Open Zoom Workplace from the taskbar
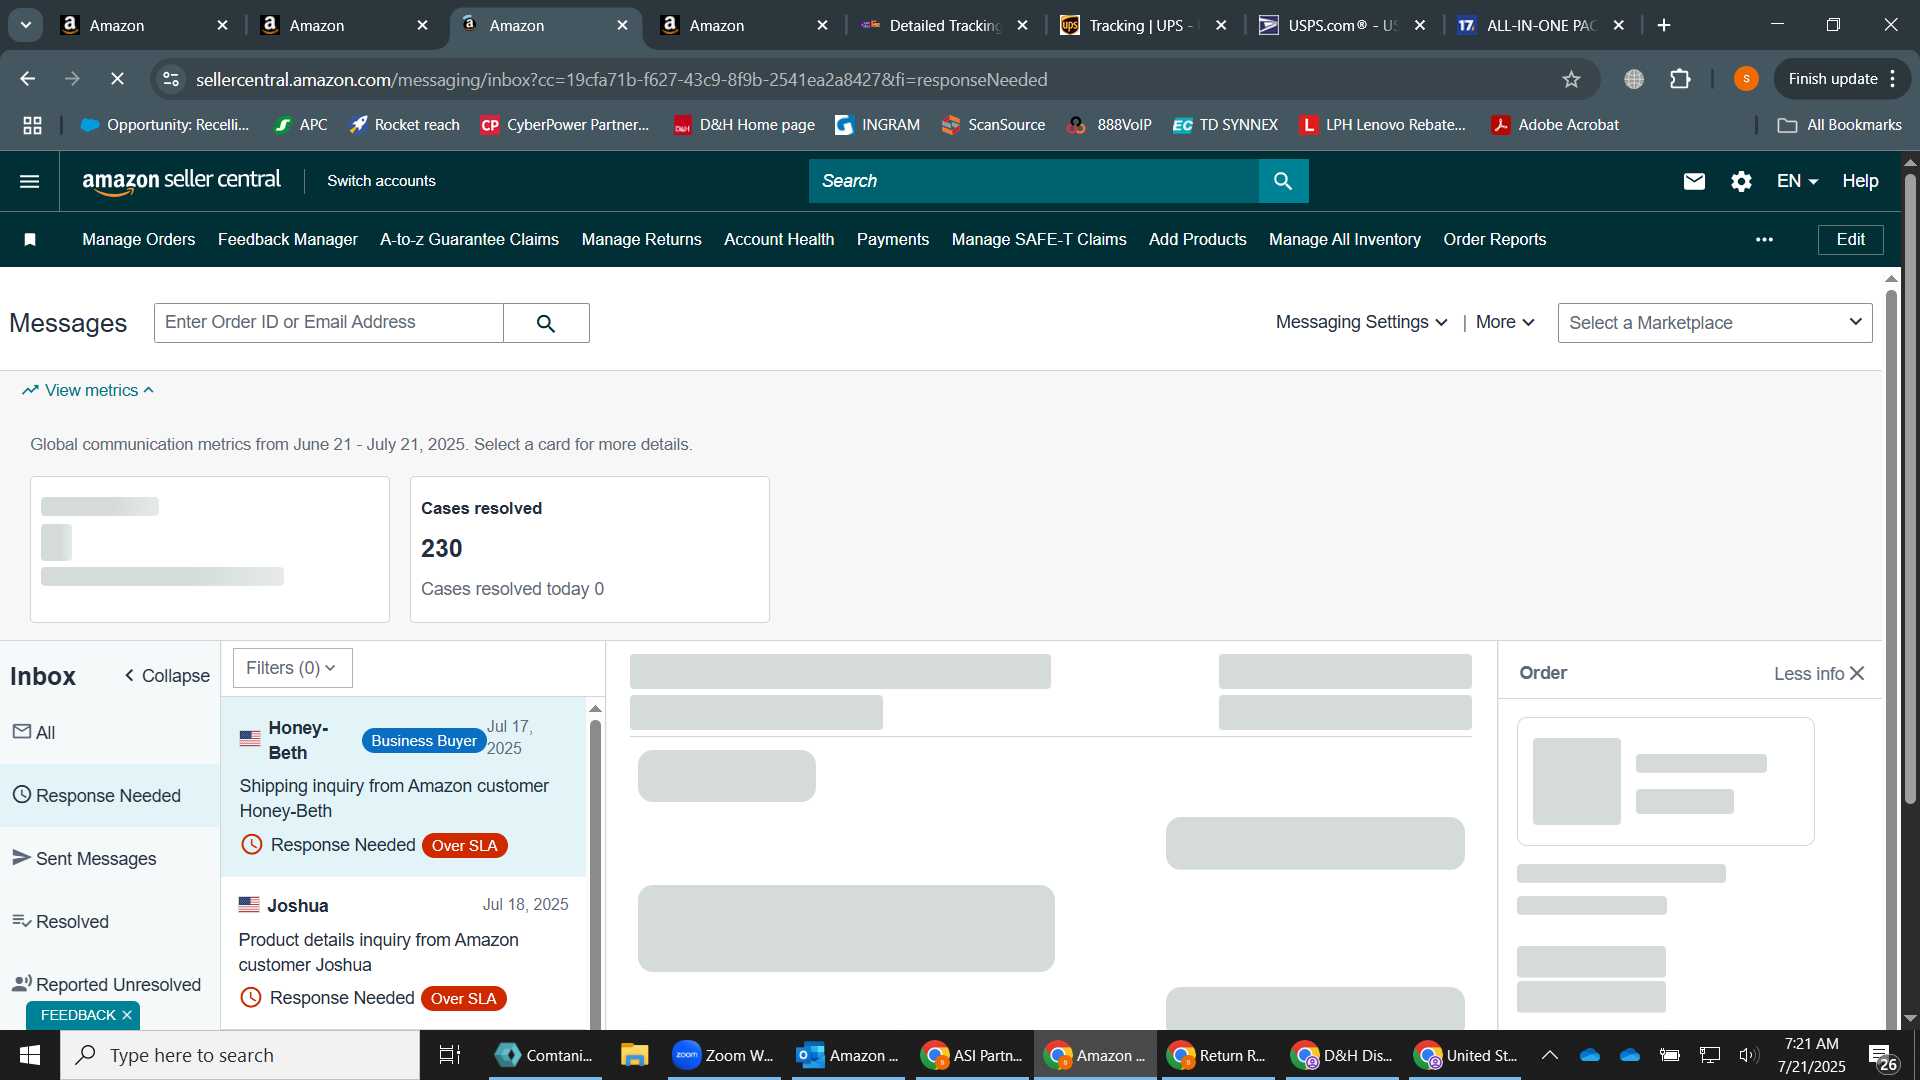 pos(724,1055)
